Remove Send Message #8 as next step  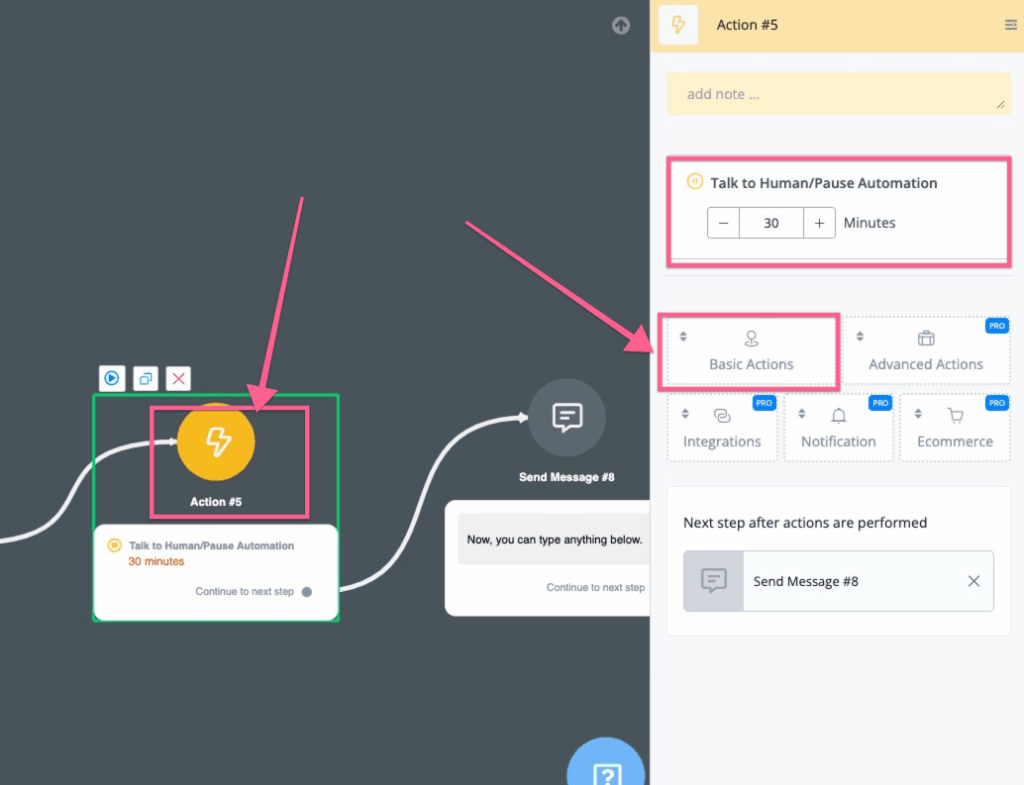tap(974, 581)
